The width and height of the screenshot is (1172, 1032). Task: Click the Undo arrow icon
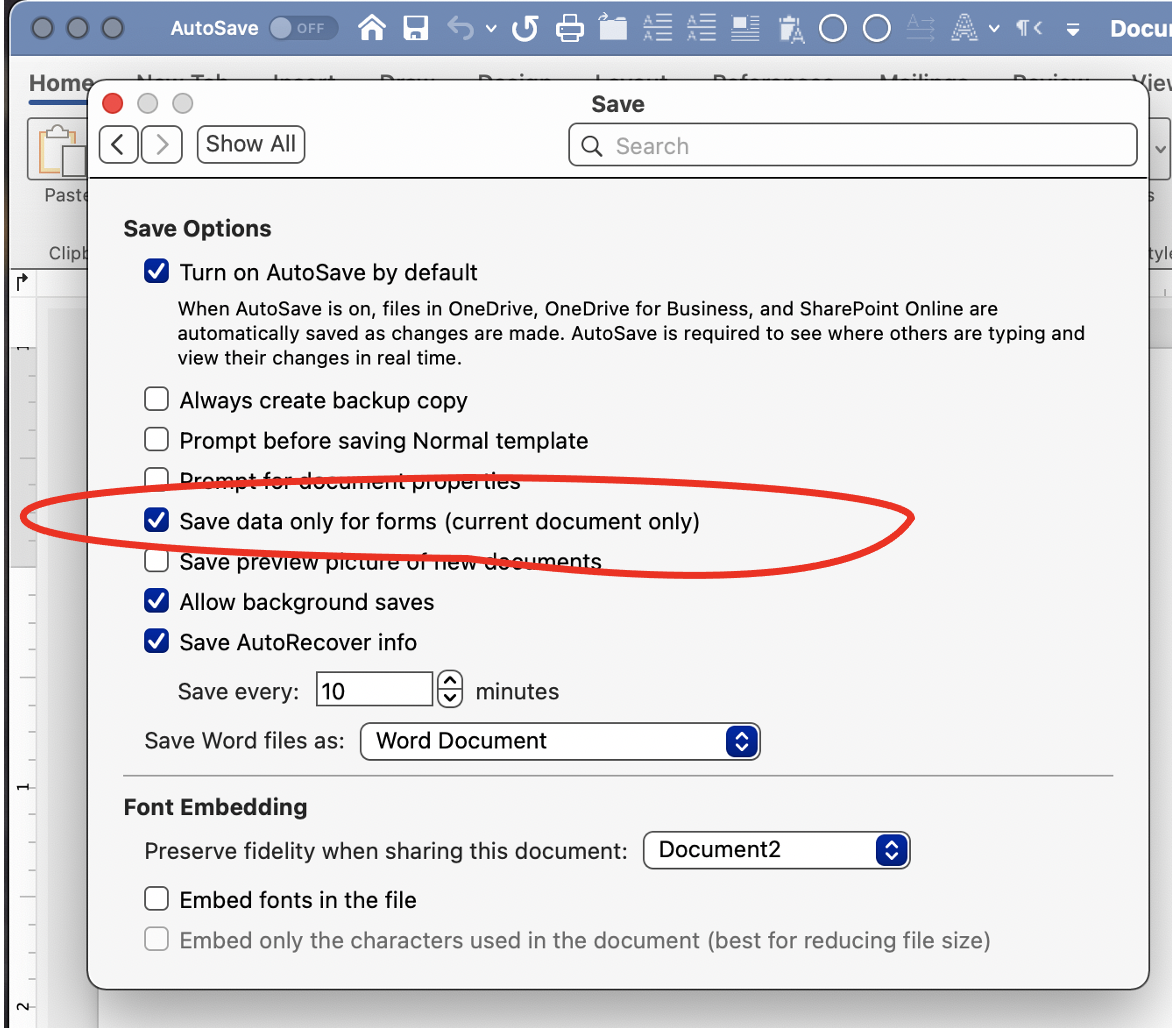pyautogui.click(x=461, y=28)
